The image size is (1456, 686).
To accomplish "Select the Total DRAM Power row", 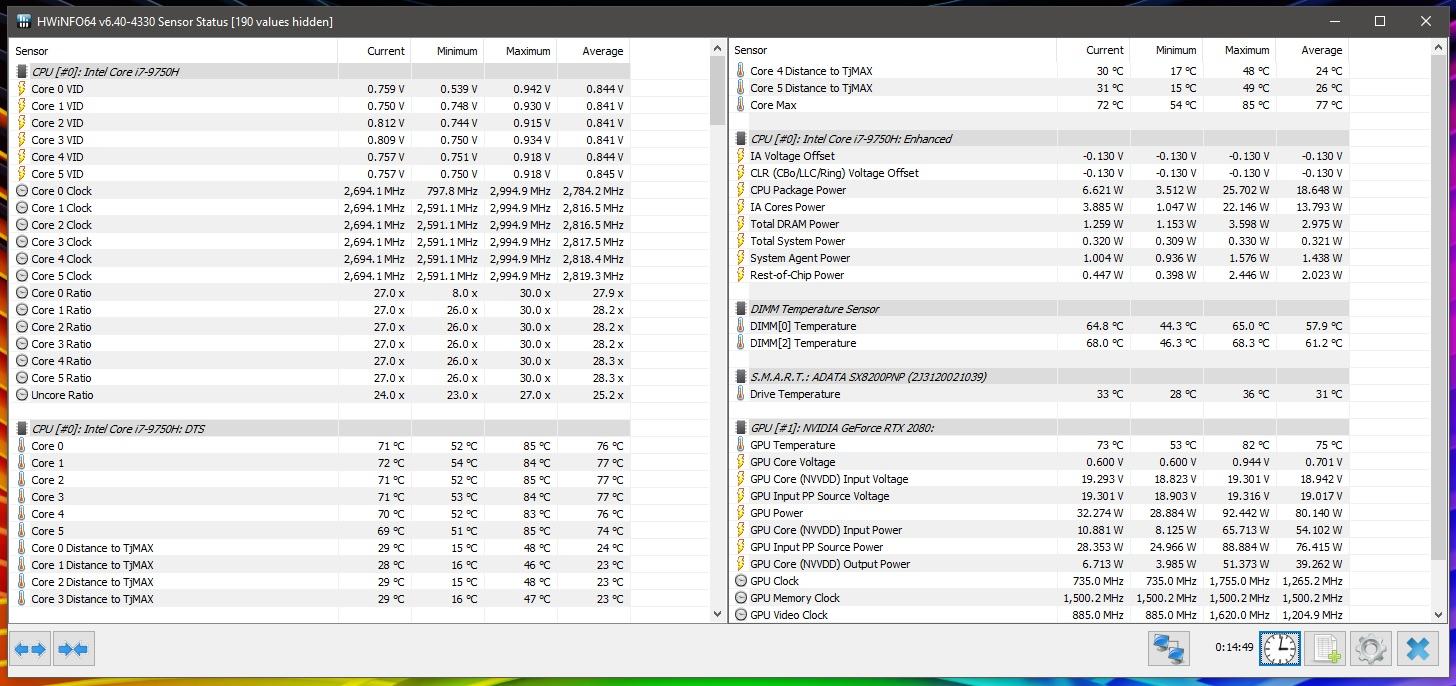I will click(1039, 224).
